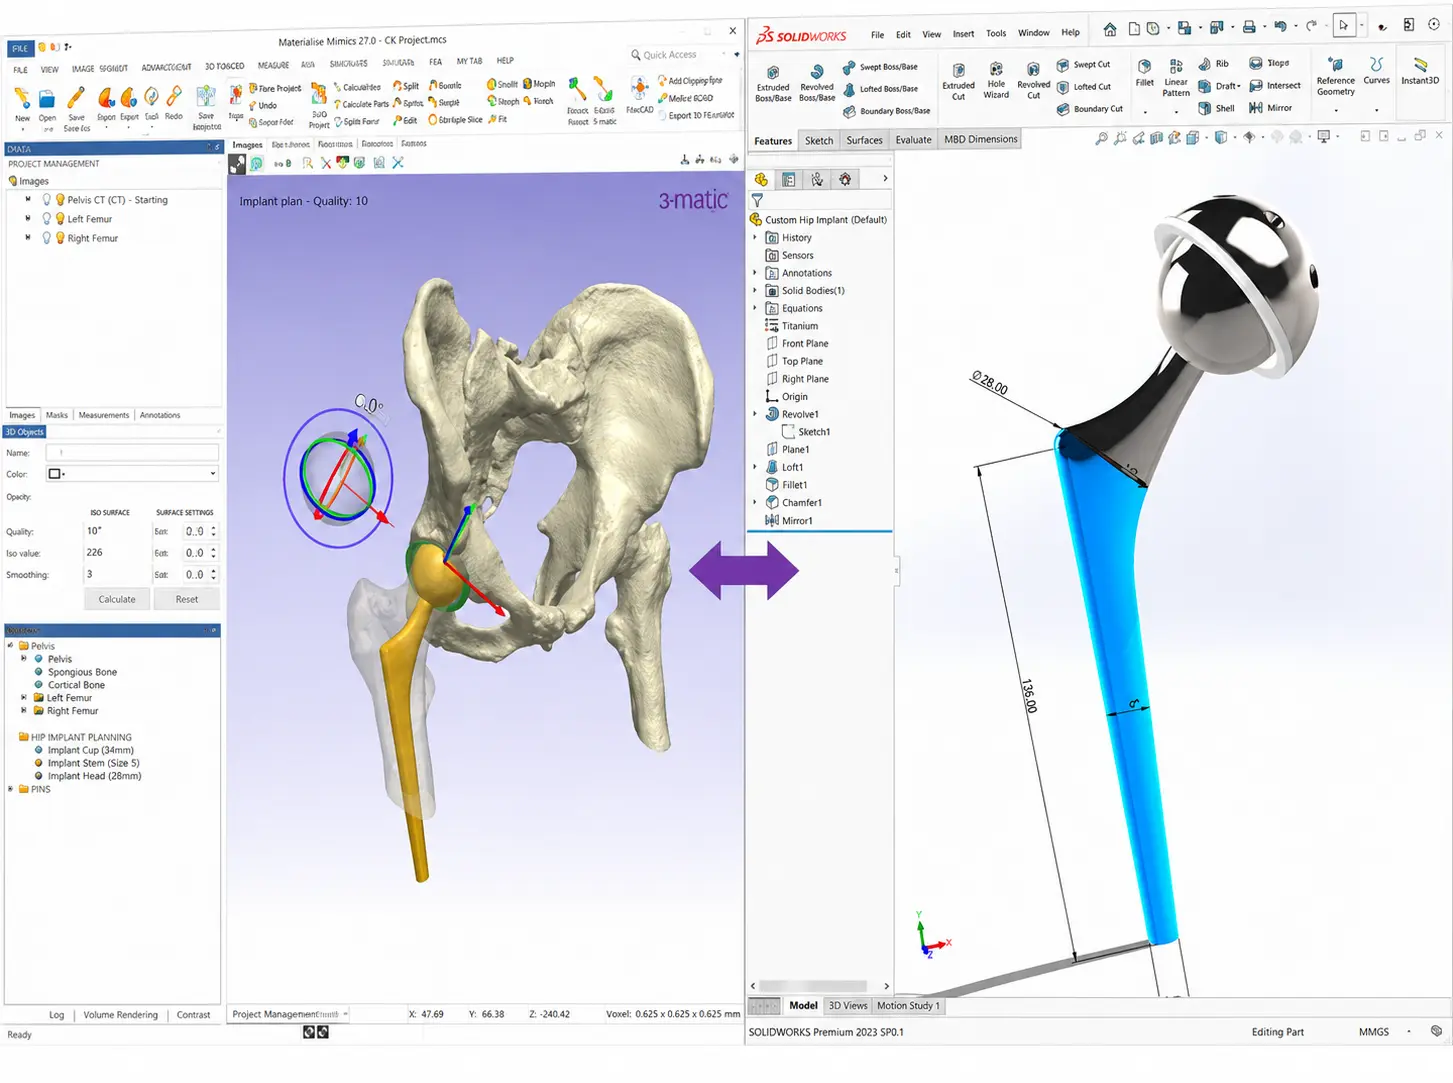This screenshot has height=1083, width=1453.
Task: Expand History node in feature tree
Action: coord(755,238)
